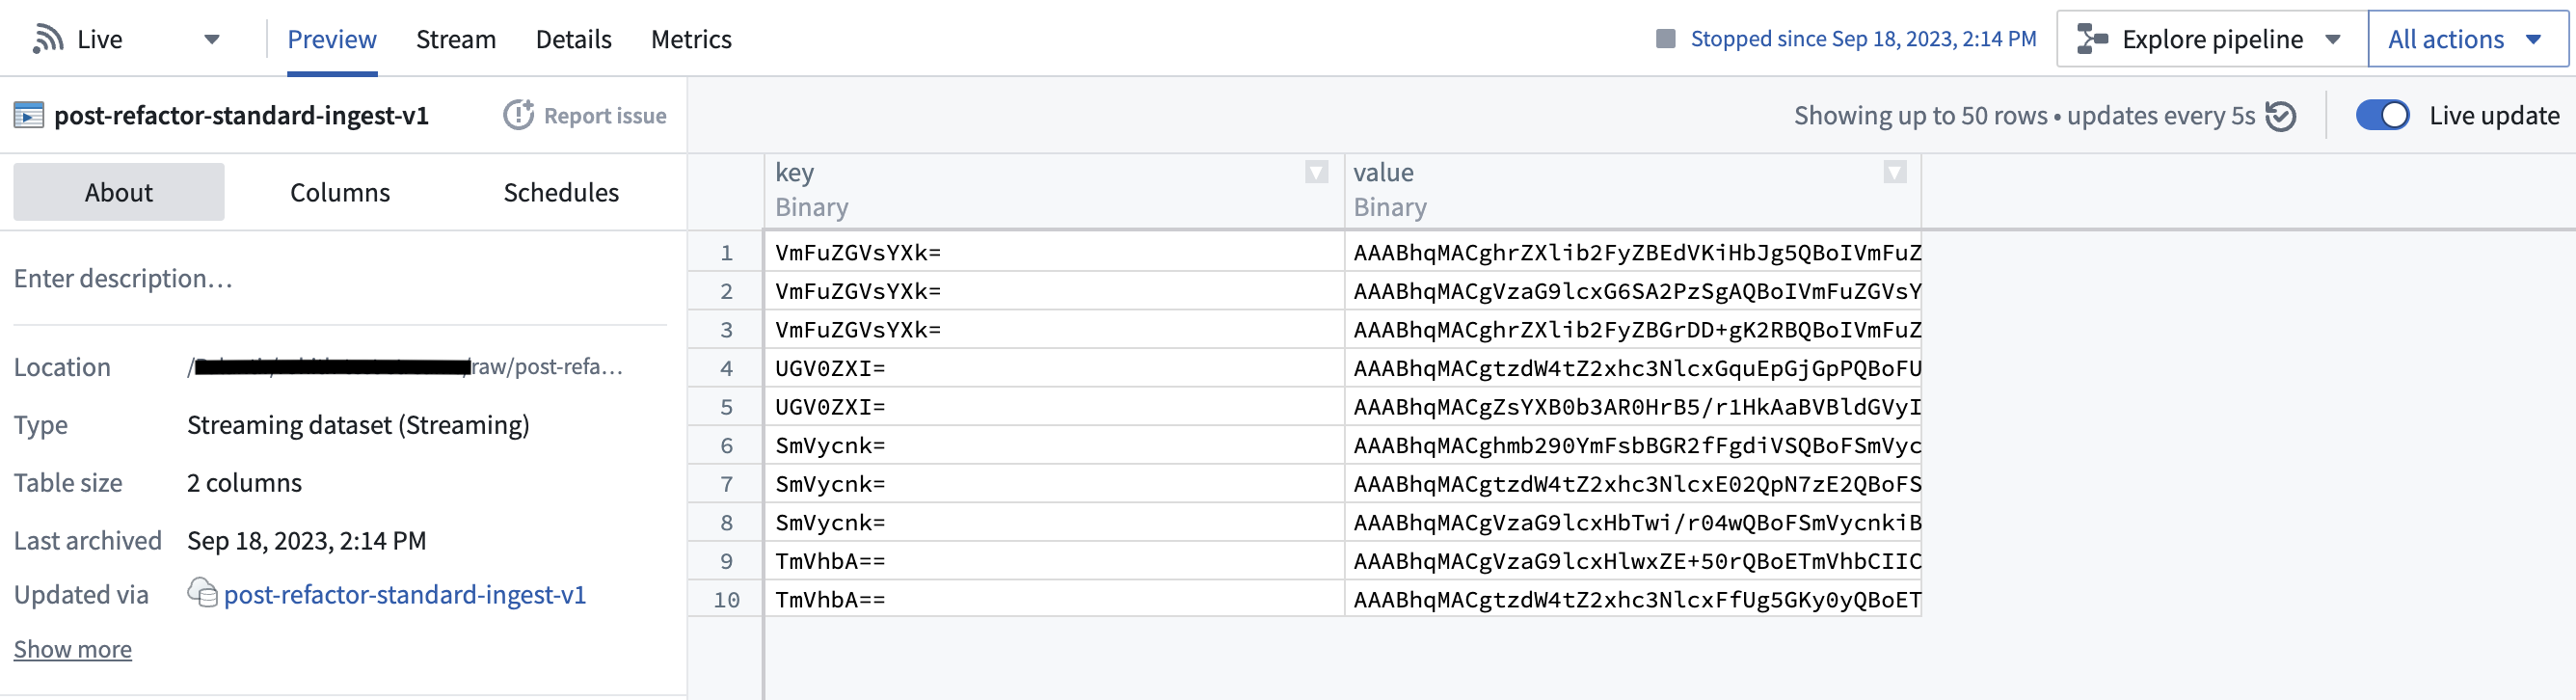This screenshot has height=700, width=2576.
Task: Click the dataset icon beside post-refactor-standard-ingest-v1 title
Action: pyautogui.click(x=28, y=116)
